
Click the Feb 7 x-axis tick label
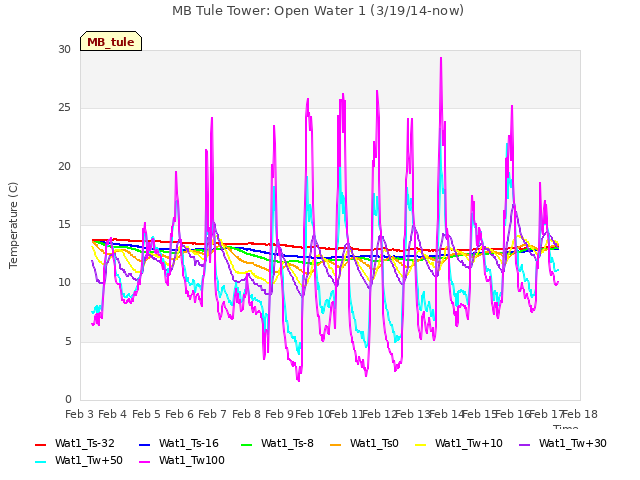pyautogui.click(x=212, y=414)
